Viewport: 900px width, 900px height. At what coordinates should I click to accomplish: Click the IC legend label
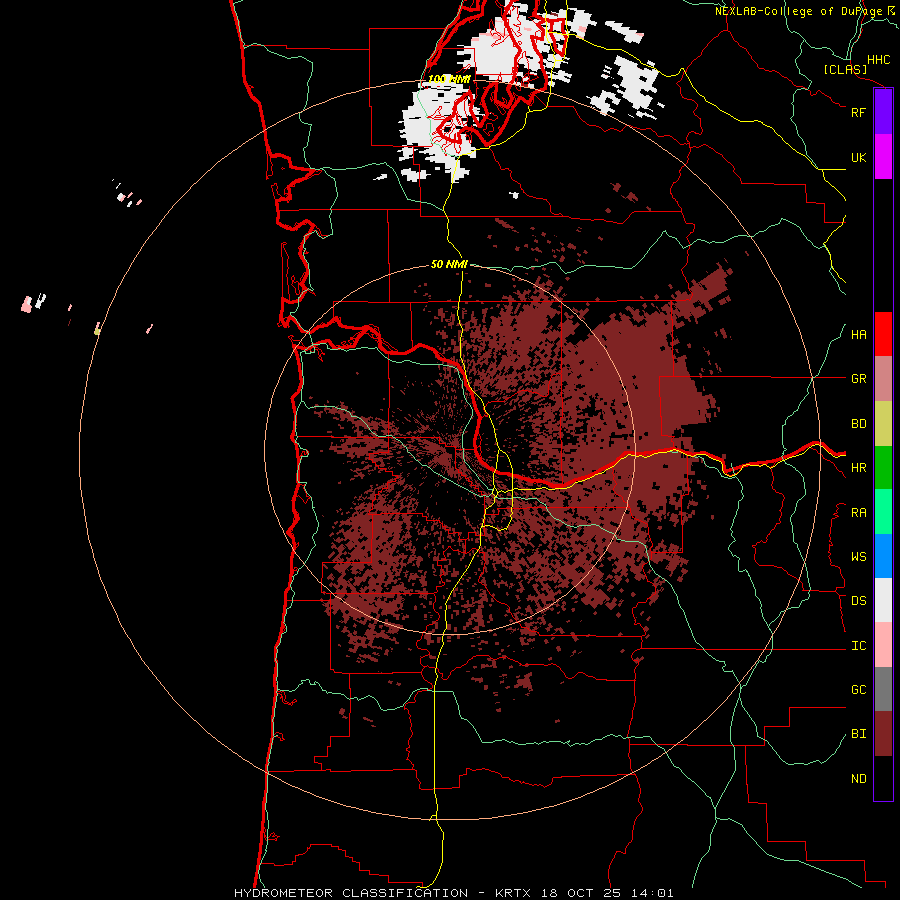click(x=858, y=646)
